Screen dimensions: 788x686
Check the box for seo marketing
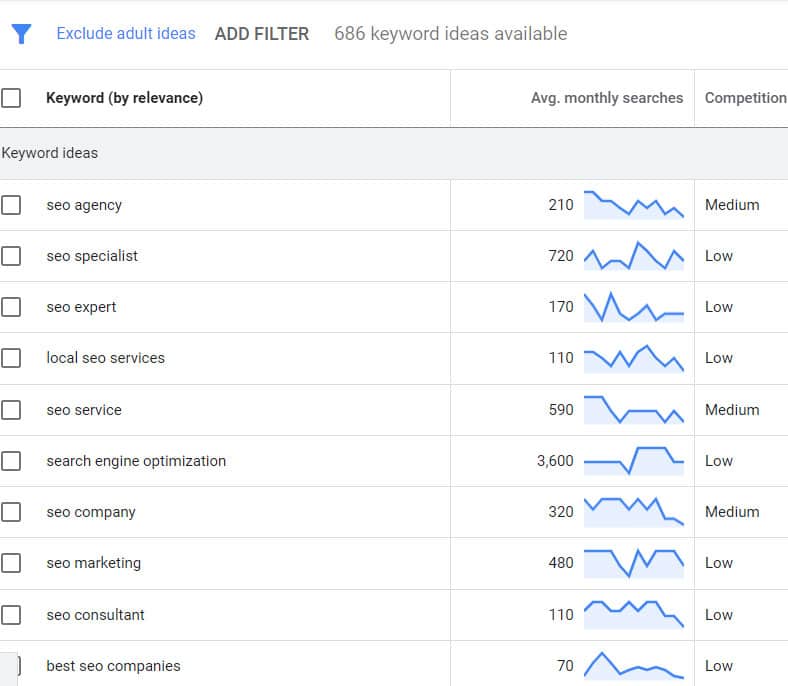[11, 563]
